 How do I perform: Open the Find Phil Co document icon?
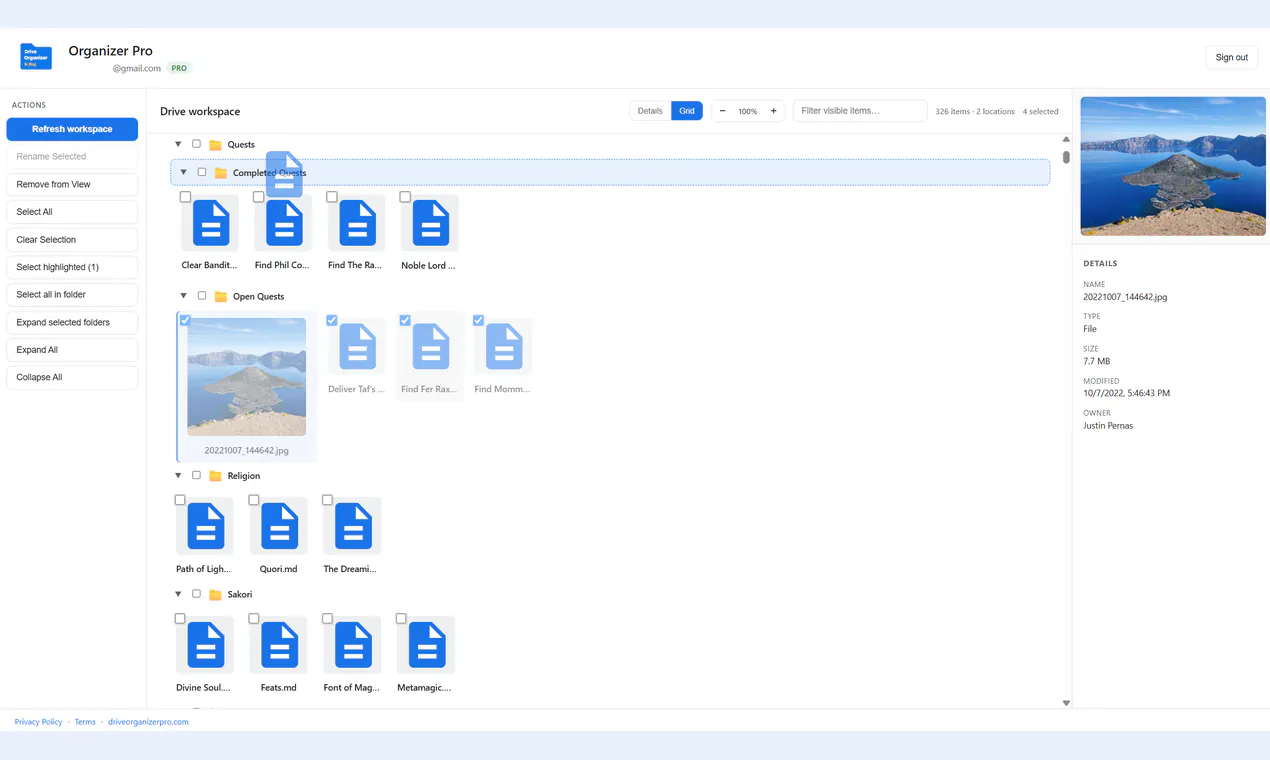coord(284,223)
